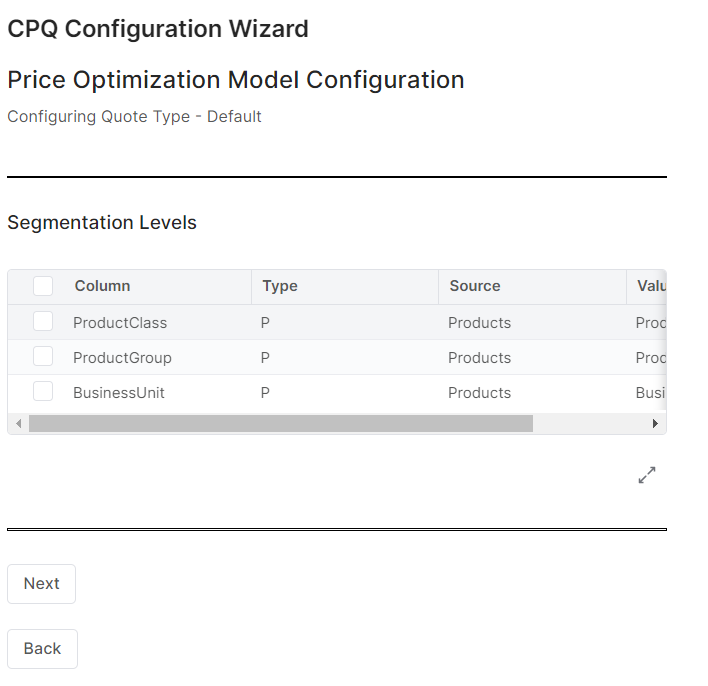Click the Products source cell for ProductClass
The image size is (708, 686).
tap(479, 323)
